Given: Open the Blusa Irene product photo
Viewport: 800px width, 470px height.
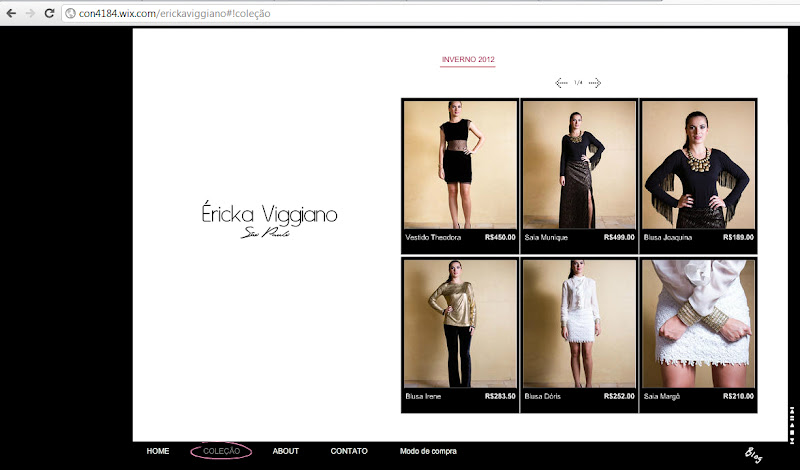Looking at the screenshot, I should (x=460, y=324).
